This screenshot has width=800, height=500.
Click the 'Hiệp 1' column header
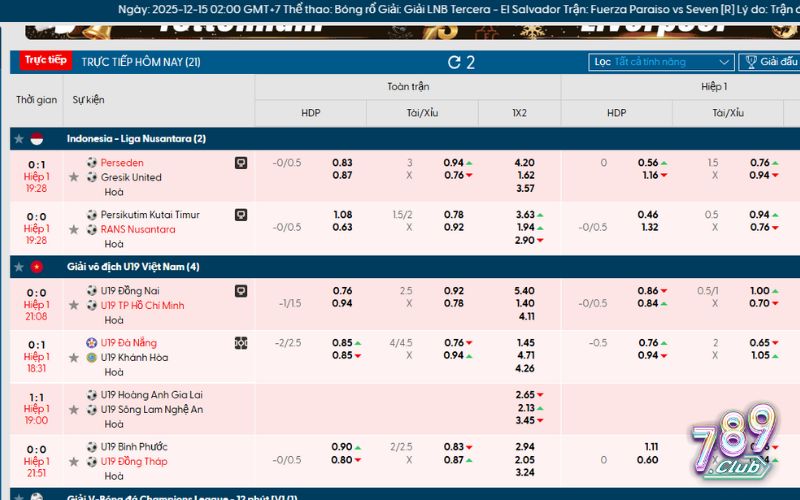pyautogui.click(x=714, y=87)
